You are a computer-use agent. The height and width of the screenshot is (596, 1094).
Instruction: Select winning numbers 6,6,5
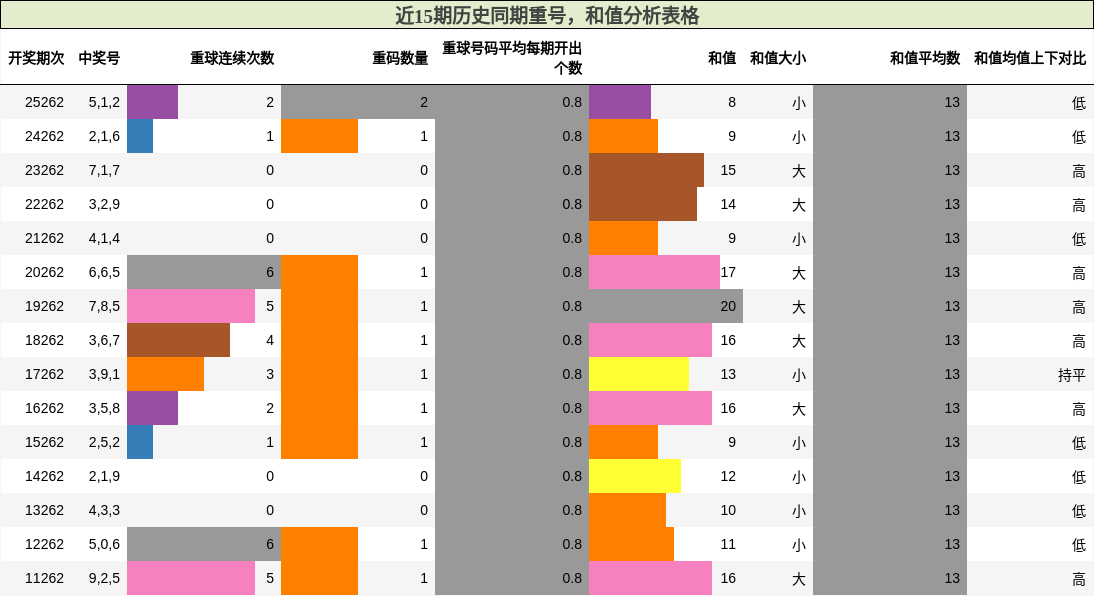tap(104, 272)
